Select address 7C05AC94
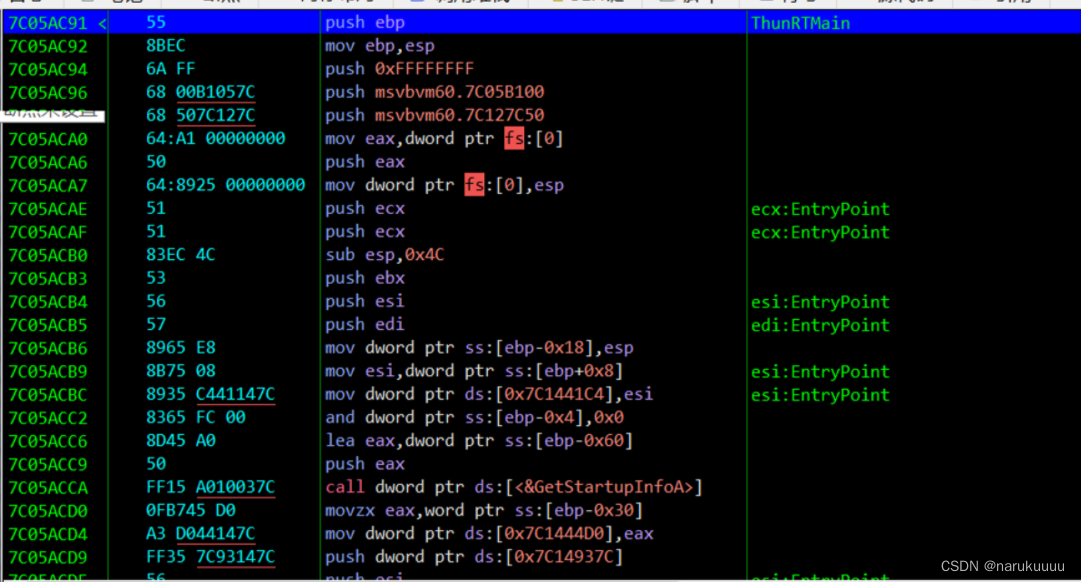The image size is (1081, 582). click(48, 70)
